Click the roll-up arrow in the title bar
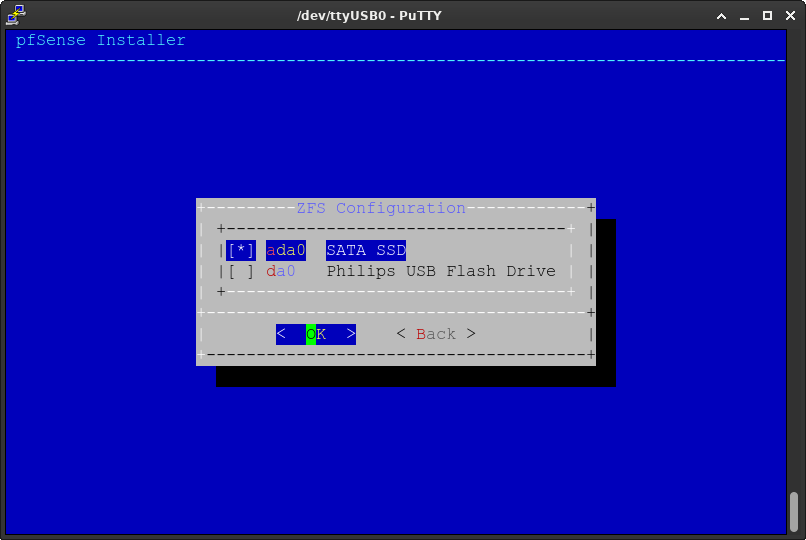Viewport: 806px width, 540px height. (721, 16)
